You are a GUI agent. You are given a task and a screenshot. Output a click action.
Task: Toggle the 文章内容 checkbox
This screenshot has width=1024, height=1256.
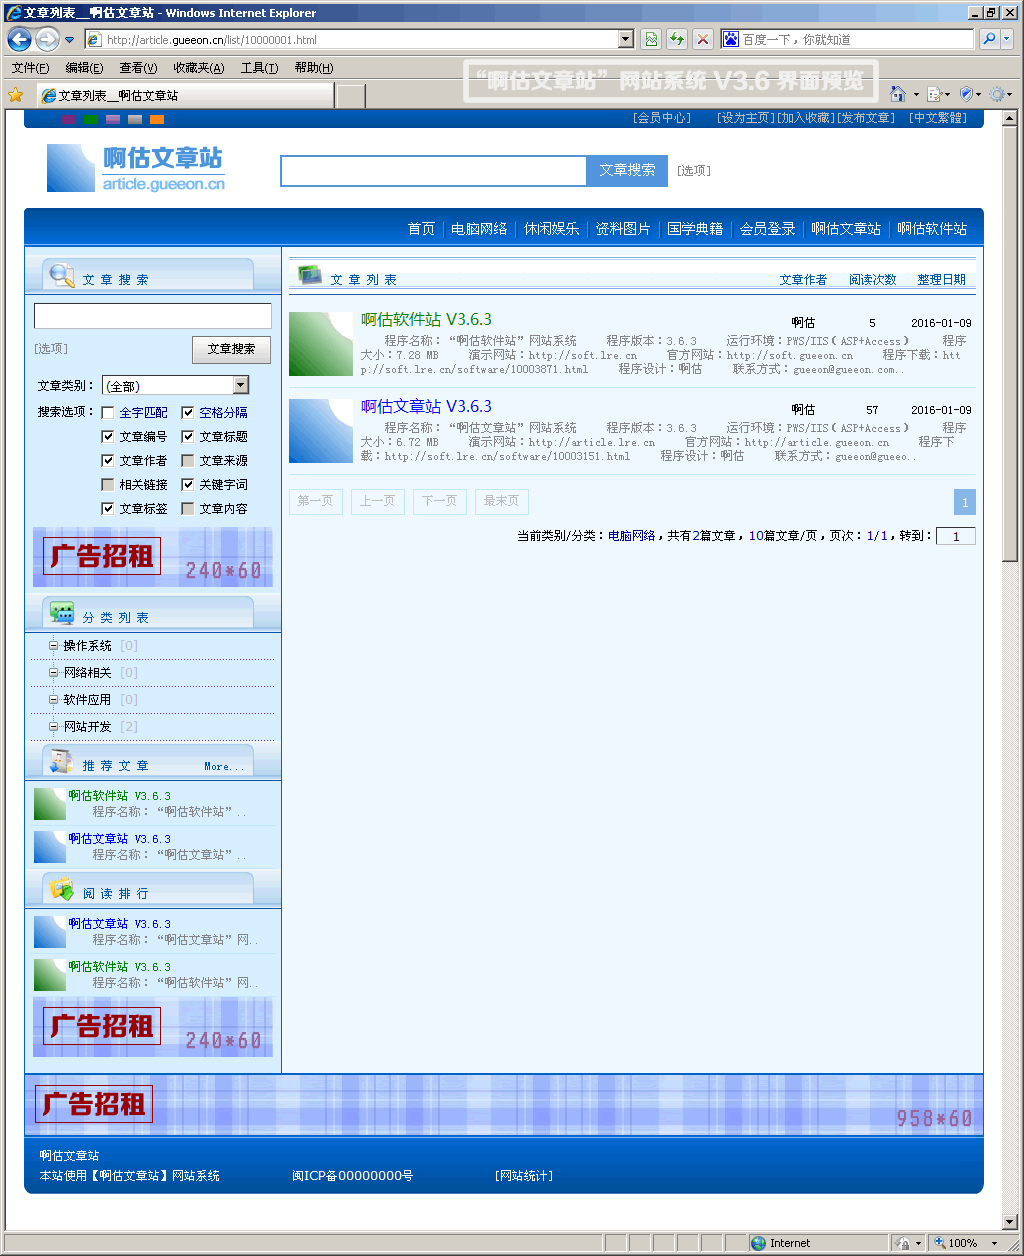[188, 509]
